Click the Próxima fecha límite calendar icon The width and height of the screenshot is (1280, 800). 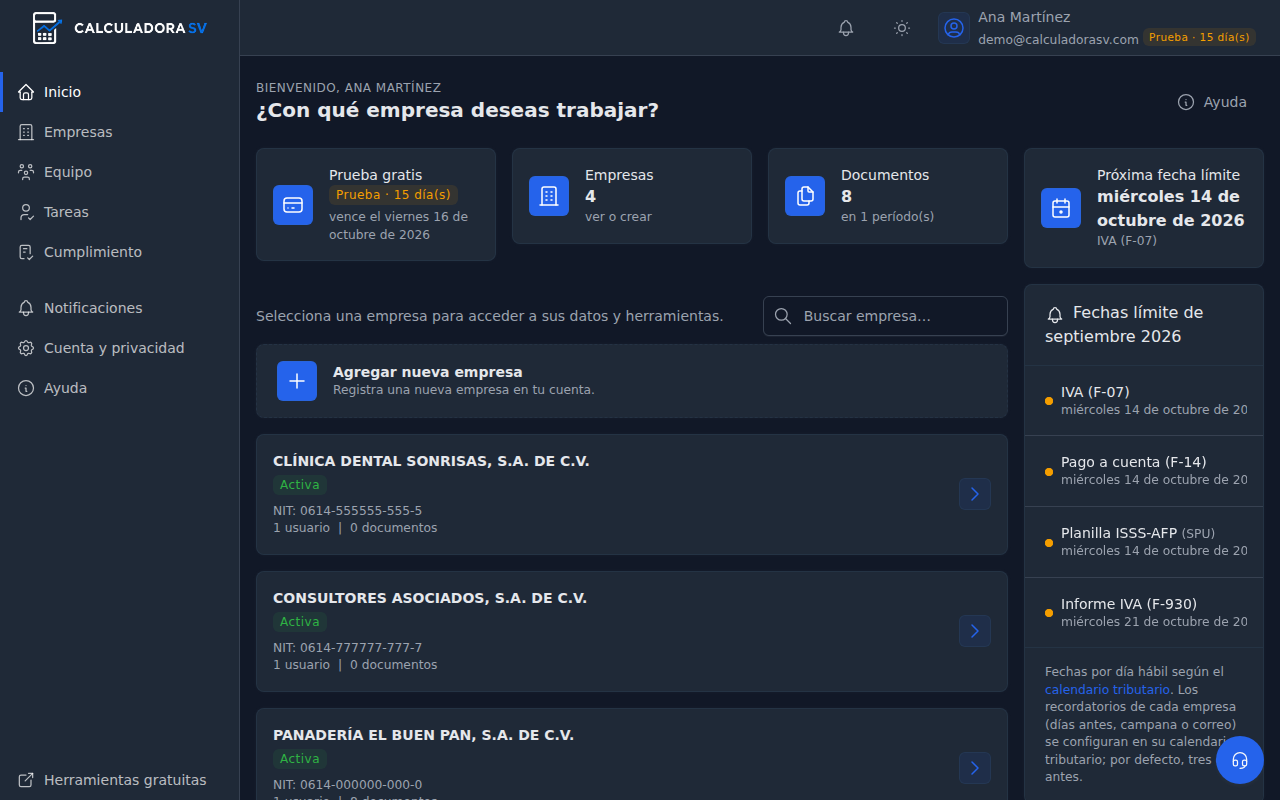click(x=1061, y=208)
